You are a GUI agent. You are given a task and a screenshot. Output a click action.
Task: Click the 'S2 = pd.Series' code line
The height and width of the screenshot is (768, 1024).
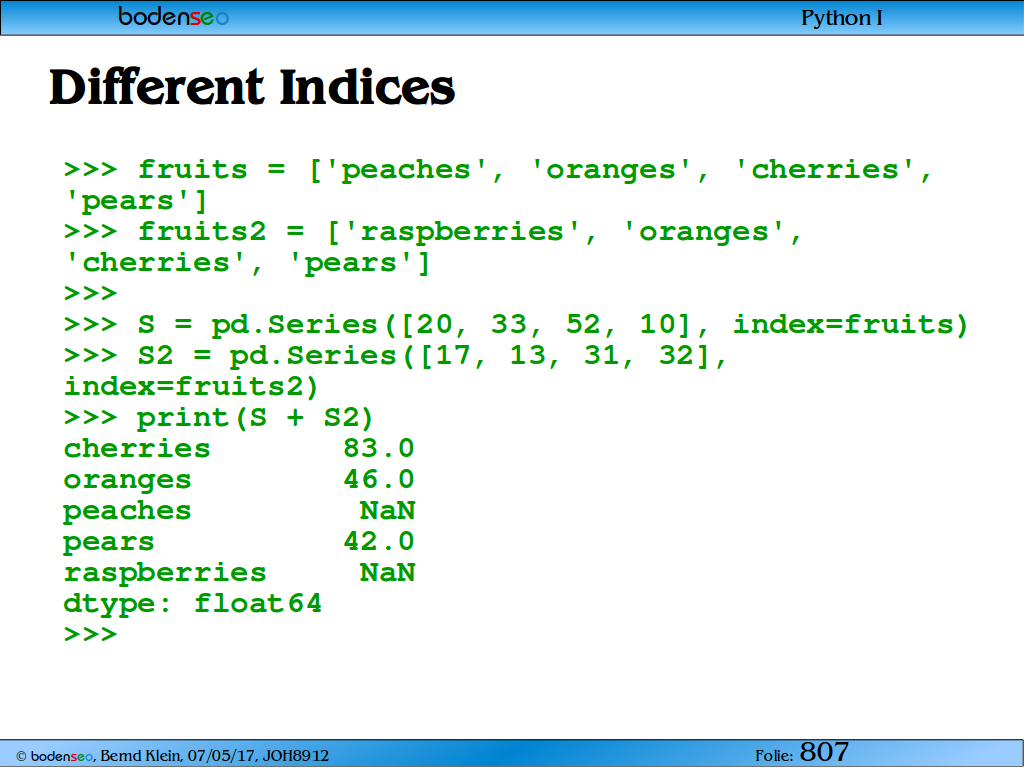(x=395, y=356)
